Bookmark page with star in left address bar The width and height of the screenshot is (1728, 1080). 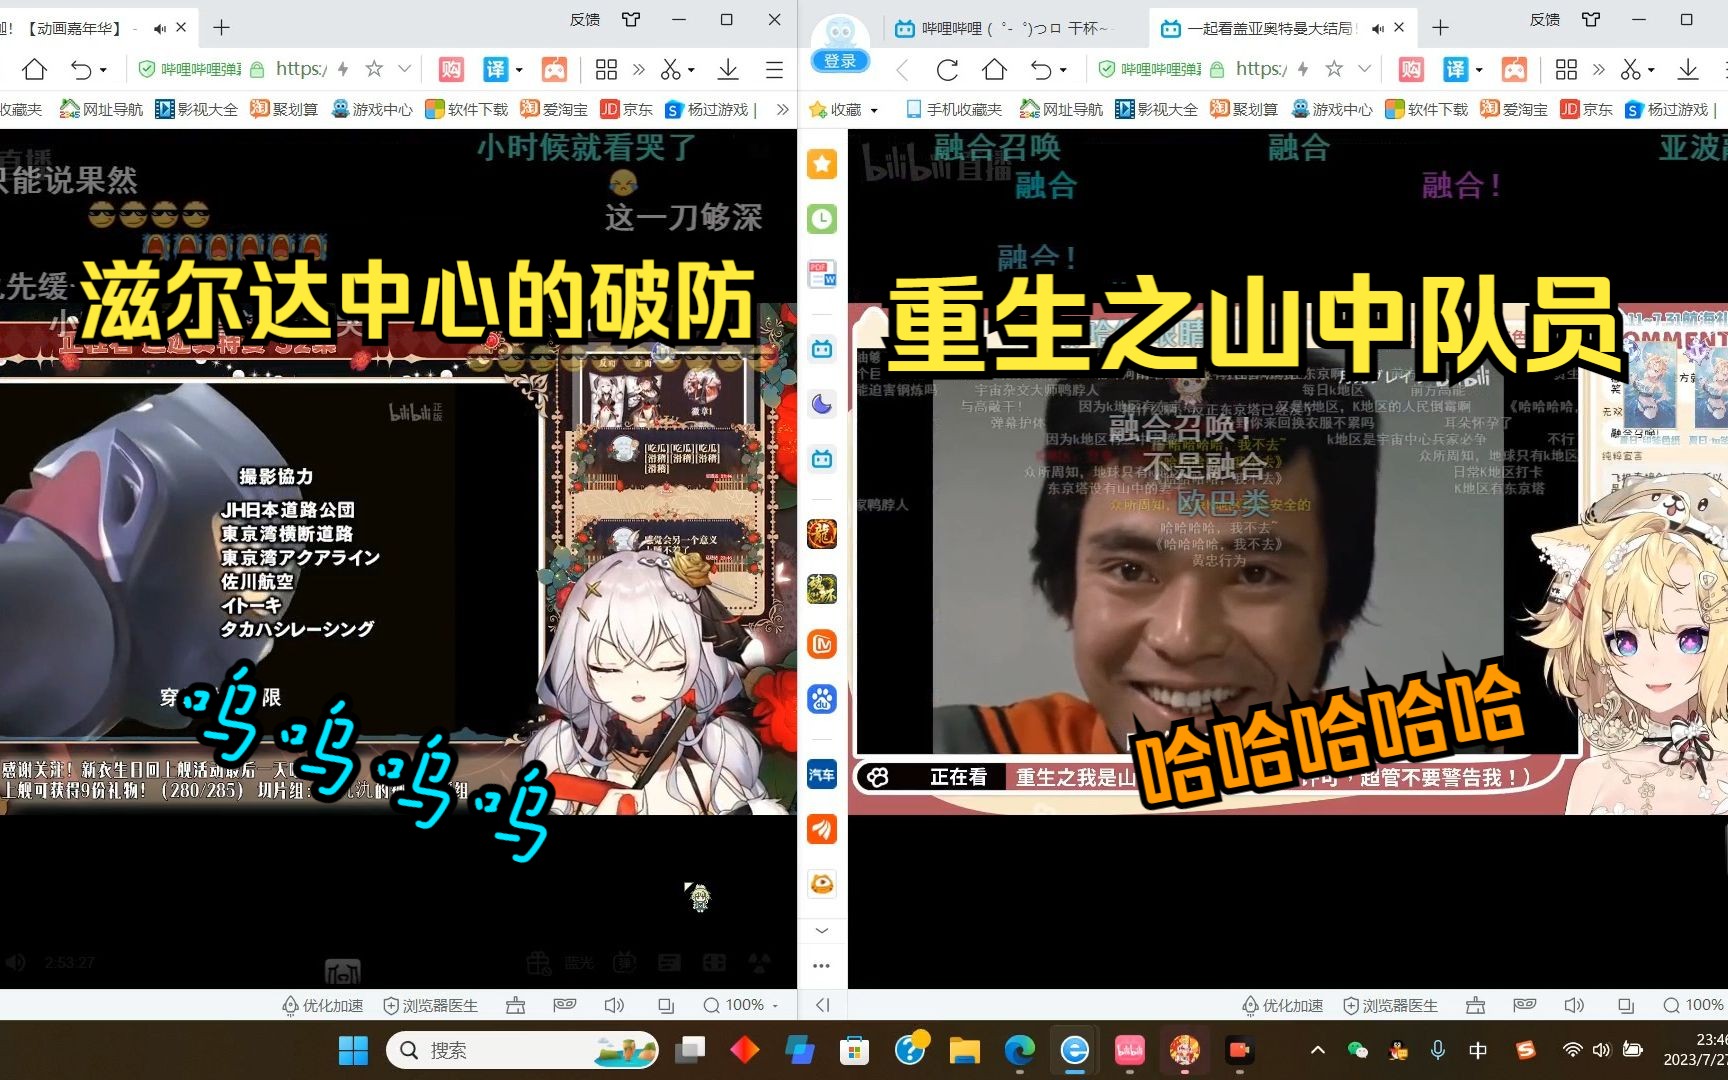[x=374, y=68]
